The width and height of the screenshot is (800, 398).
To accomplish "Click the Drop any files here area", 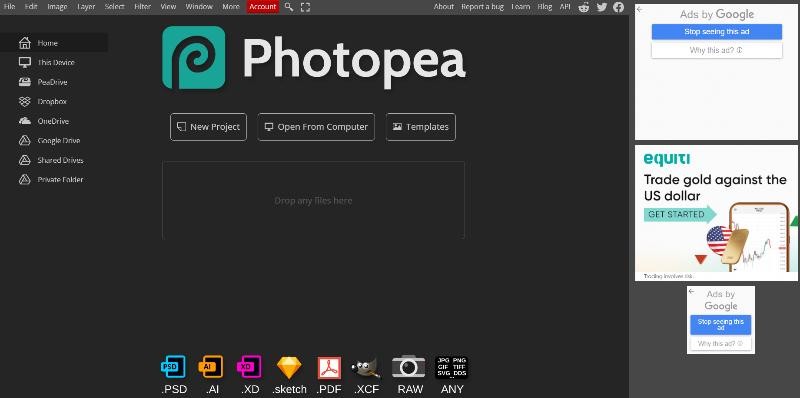I will [313, 200].
